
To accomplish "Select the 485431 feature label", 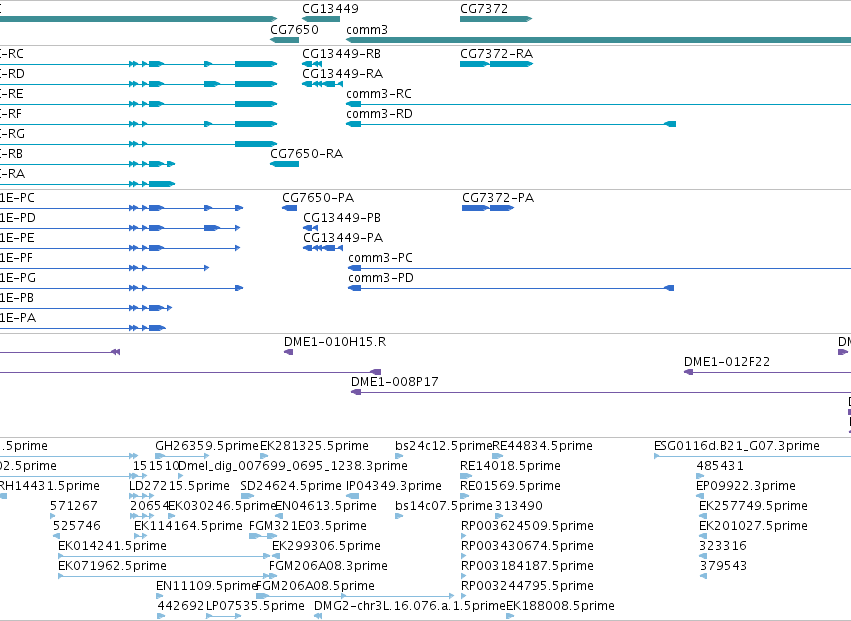I will click(720, 466).
